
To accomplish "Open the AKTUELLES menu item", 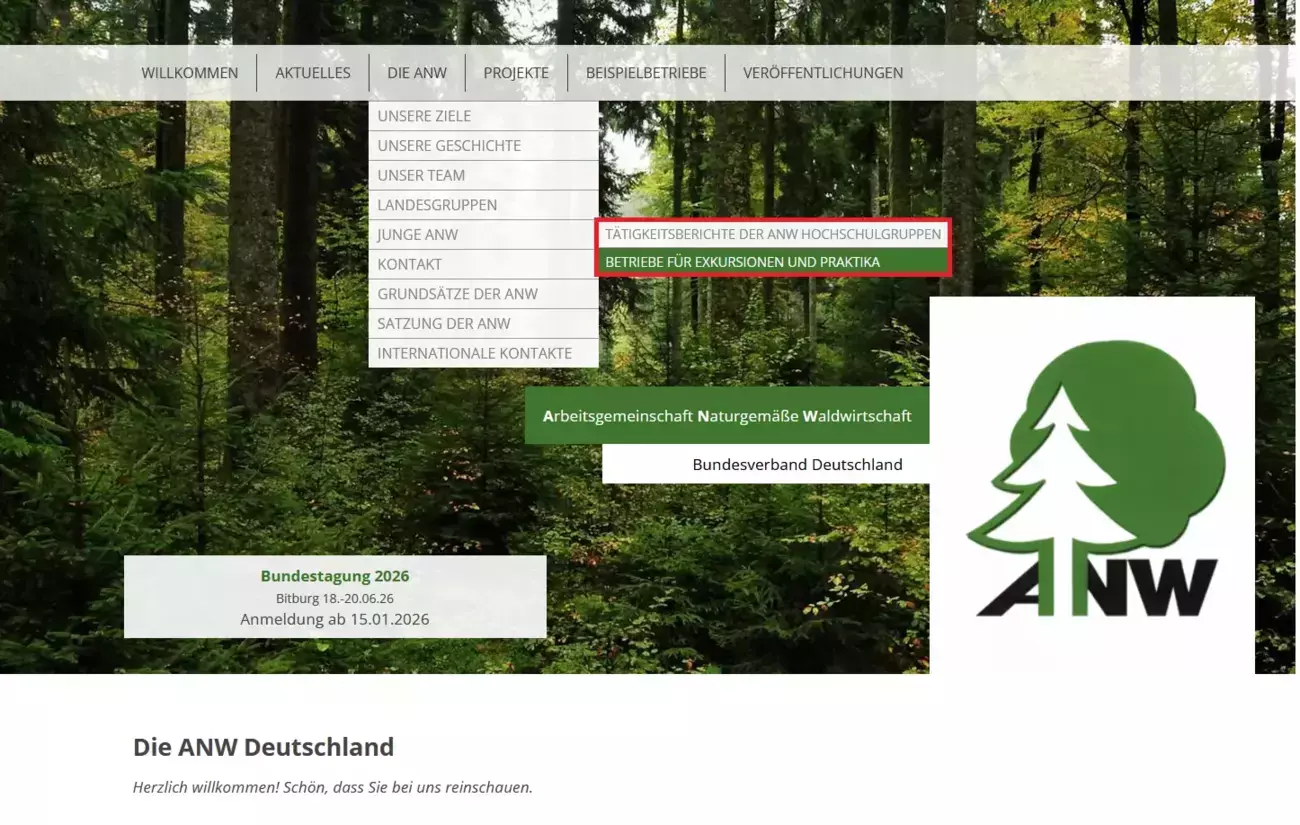I will 313,72.
